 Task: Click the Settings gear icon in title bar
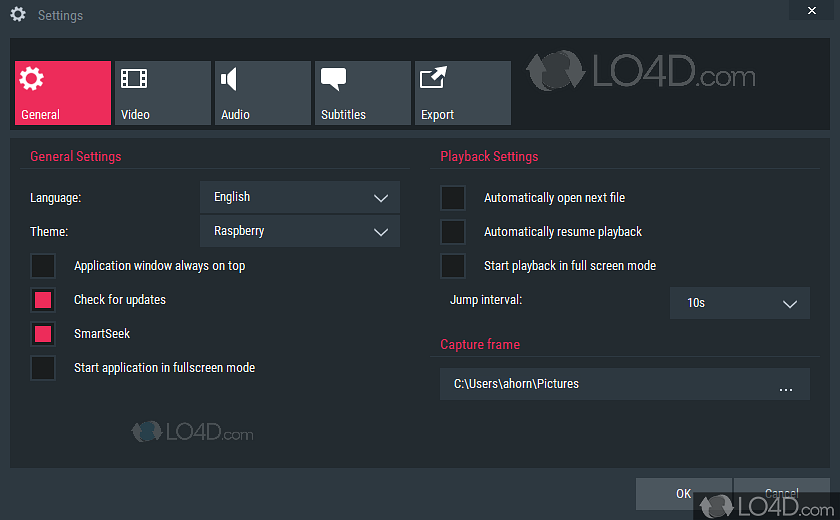pyautogui.click(x=17, y=15)
